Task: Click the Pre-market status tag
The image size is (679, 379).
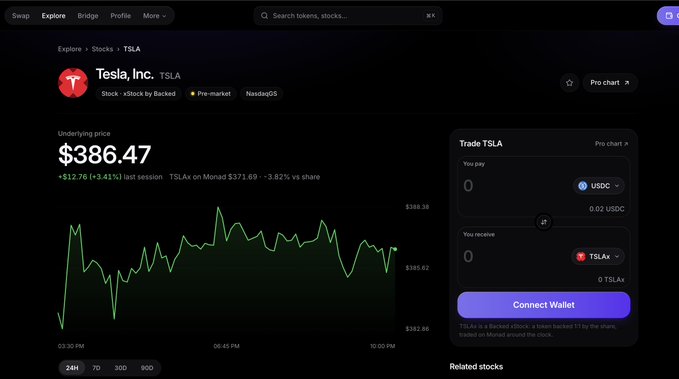Action: [211, 94]
